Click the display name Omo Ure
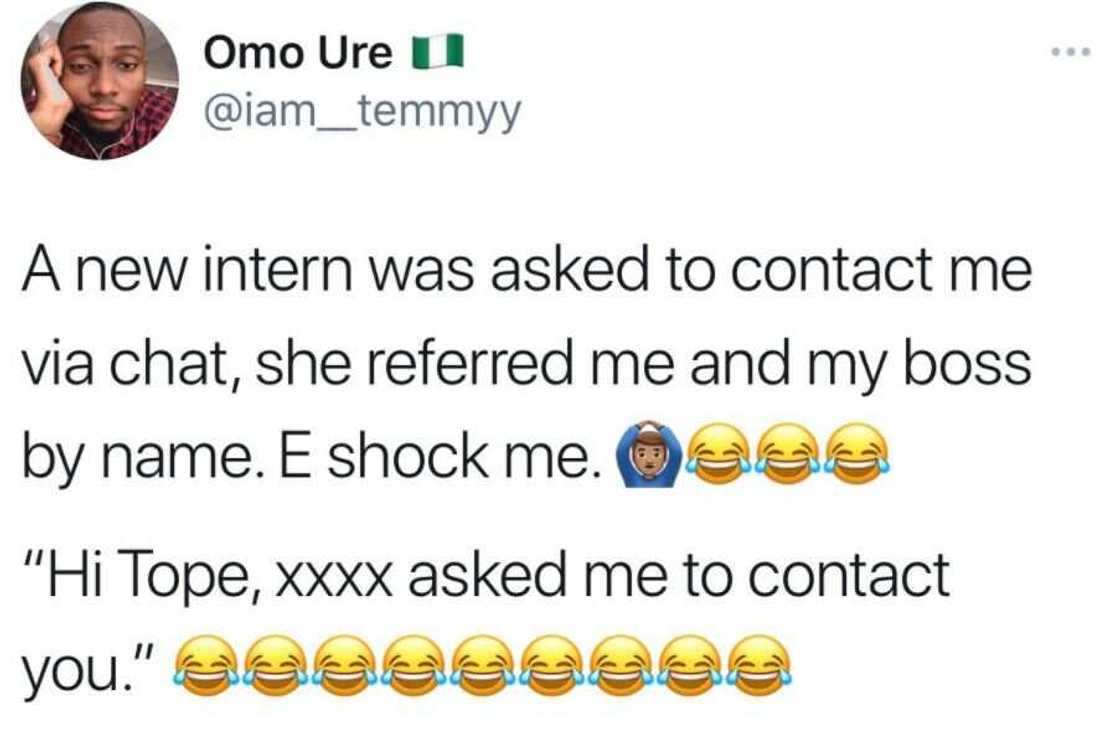 [x=300, y=52]
